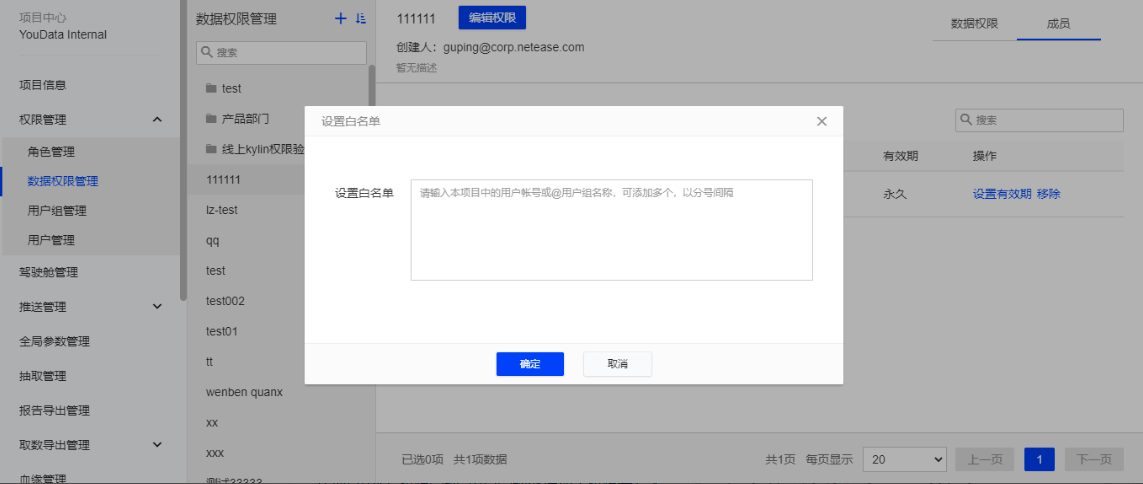Click the search icon in members search

coord(966,120)
